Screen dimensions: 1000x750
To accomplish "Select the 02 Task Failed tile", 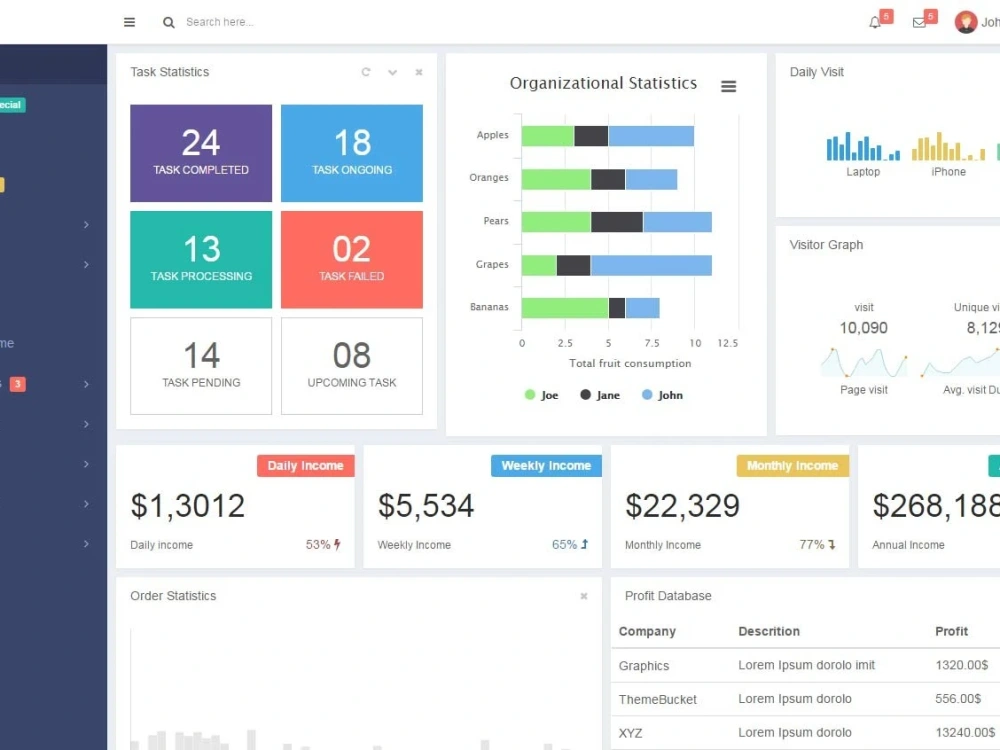I will pyautogui.click(x=351, y=260).
